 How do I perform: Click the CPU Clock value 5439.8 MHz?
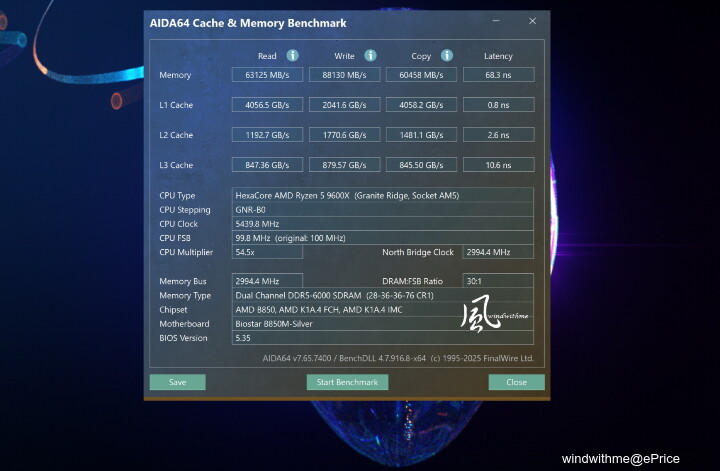coord(382,224)
